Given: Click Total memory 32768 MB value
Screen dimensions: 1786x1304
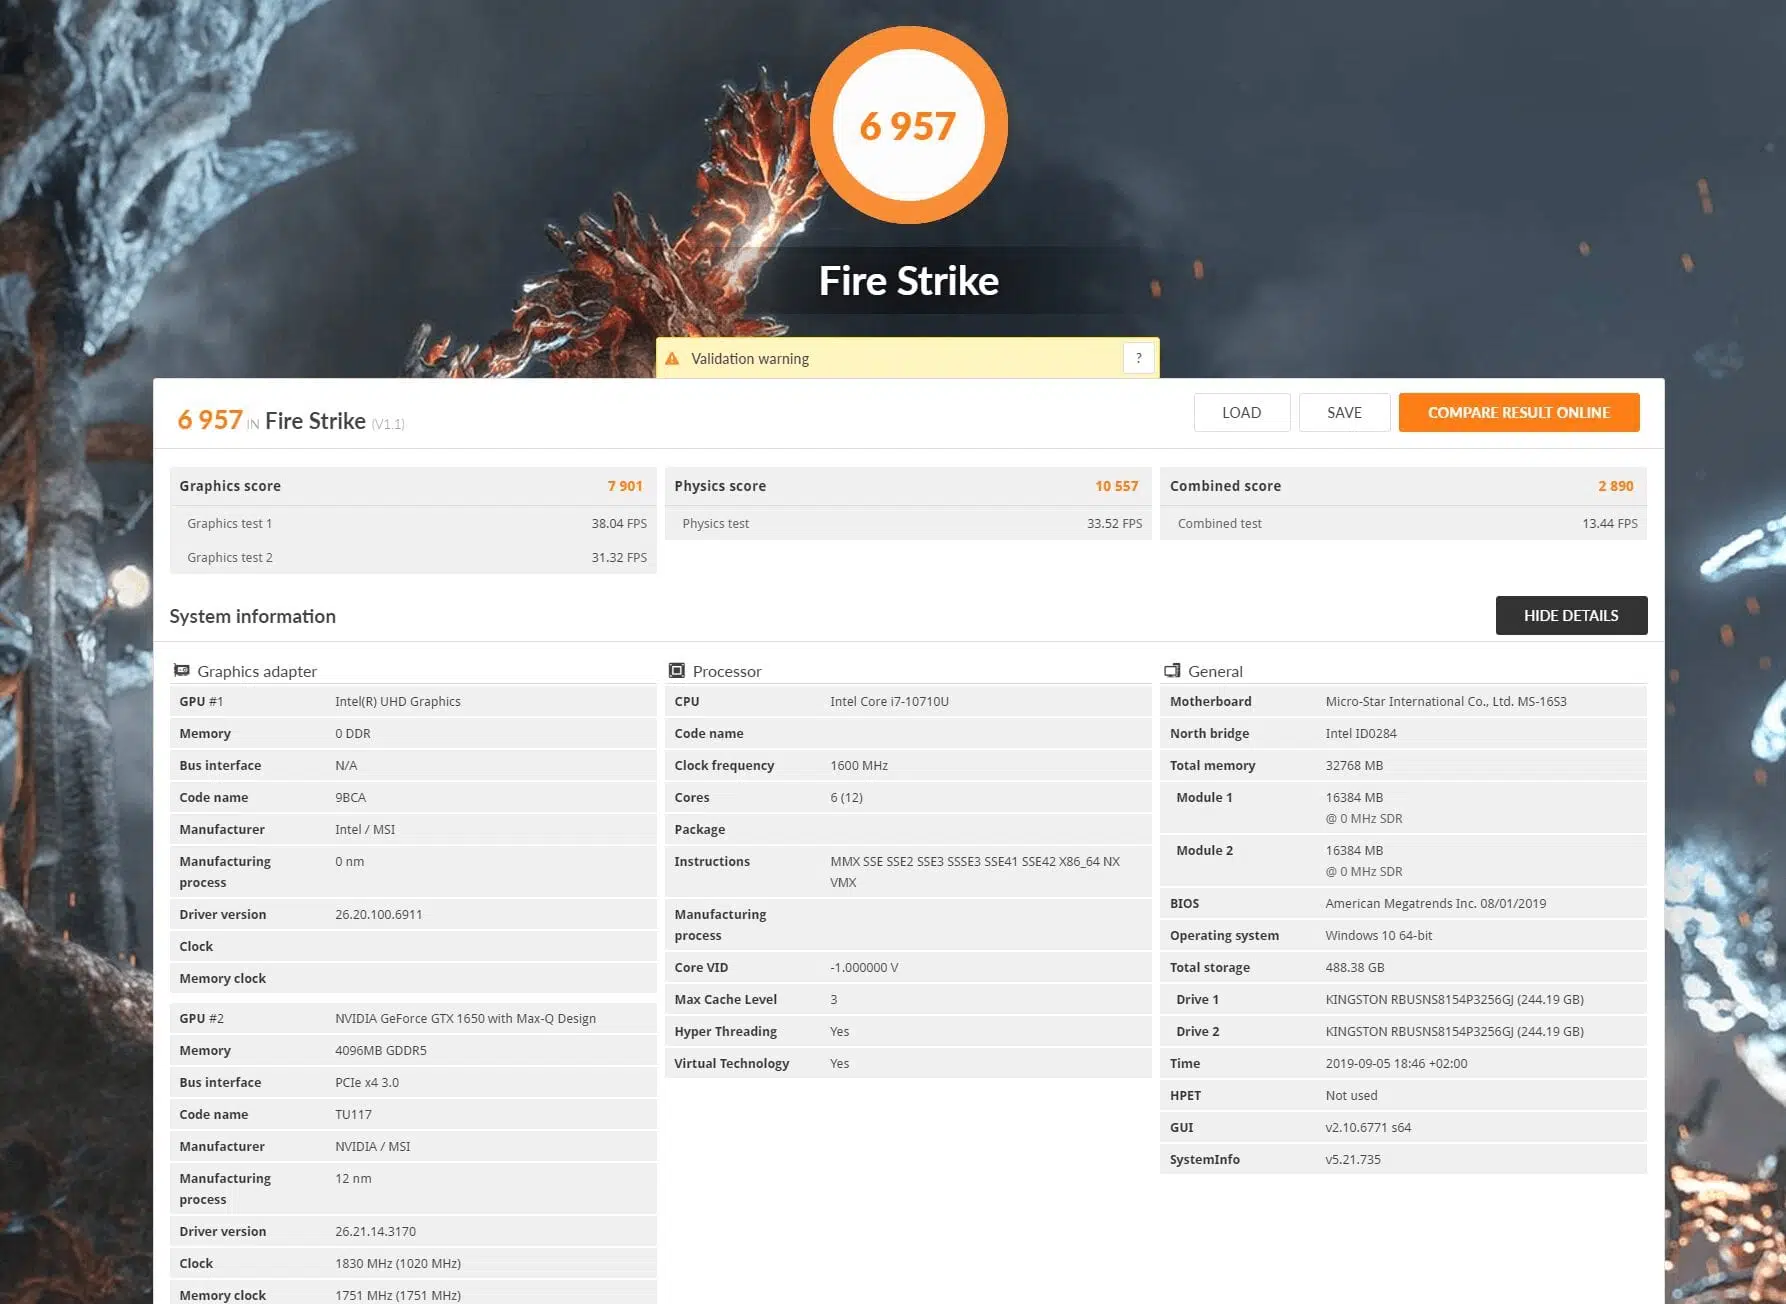Looking at the screenshot, I should [x=1354, y=765].
